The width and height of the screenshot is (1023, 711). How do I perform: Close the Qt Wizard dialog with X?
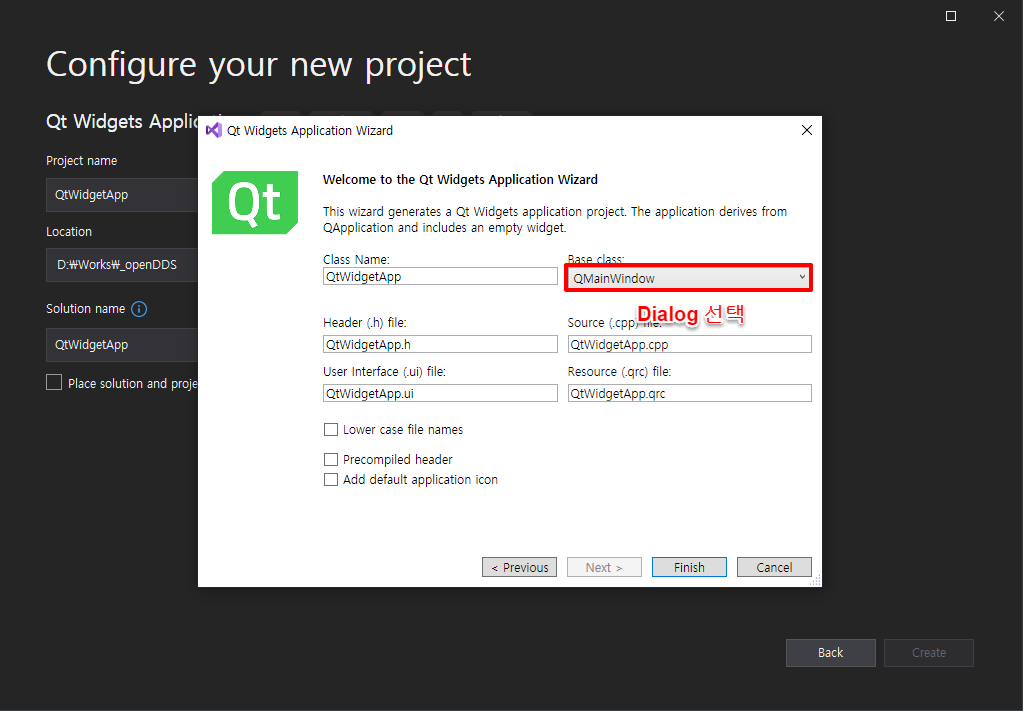[x=806, y=130]
